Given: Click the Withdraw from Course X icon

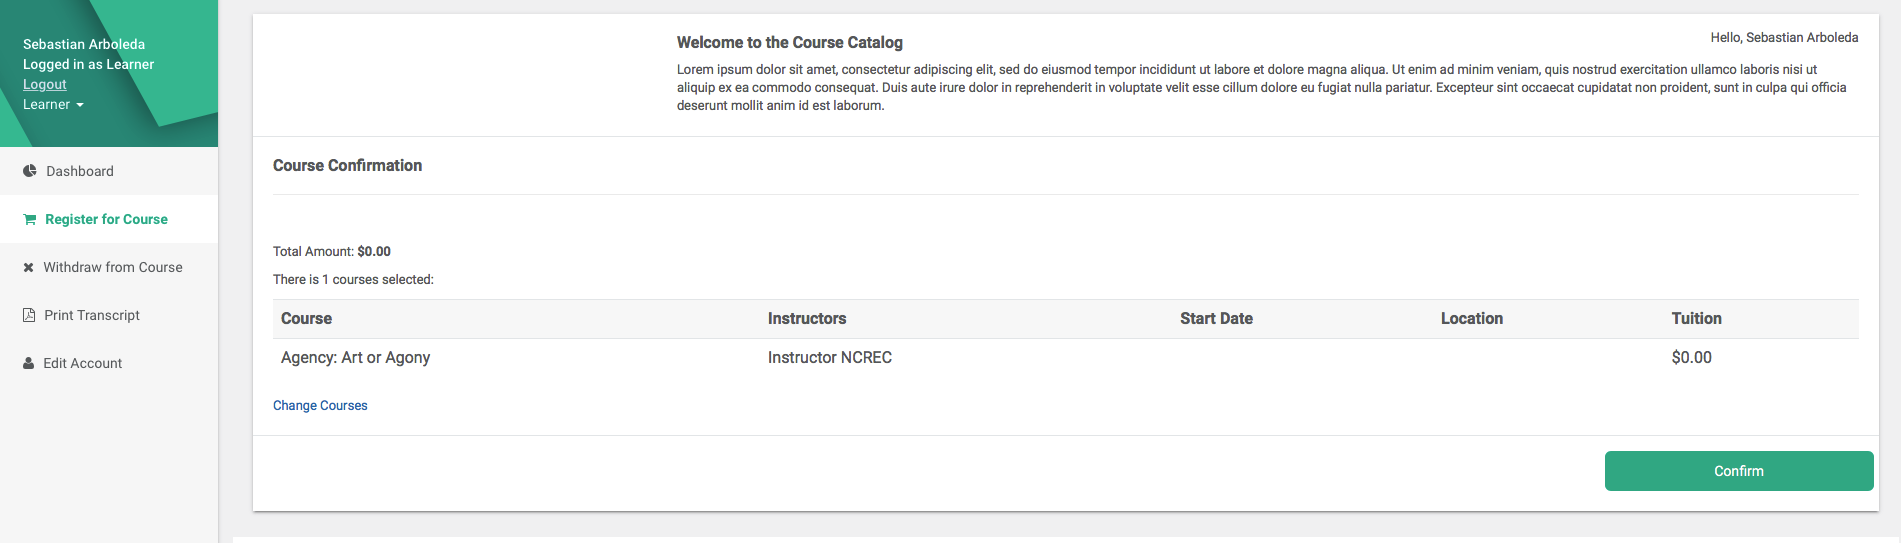Looking at the screenshot, I should tap(29, 267).
